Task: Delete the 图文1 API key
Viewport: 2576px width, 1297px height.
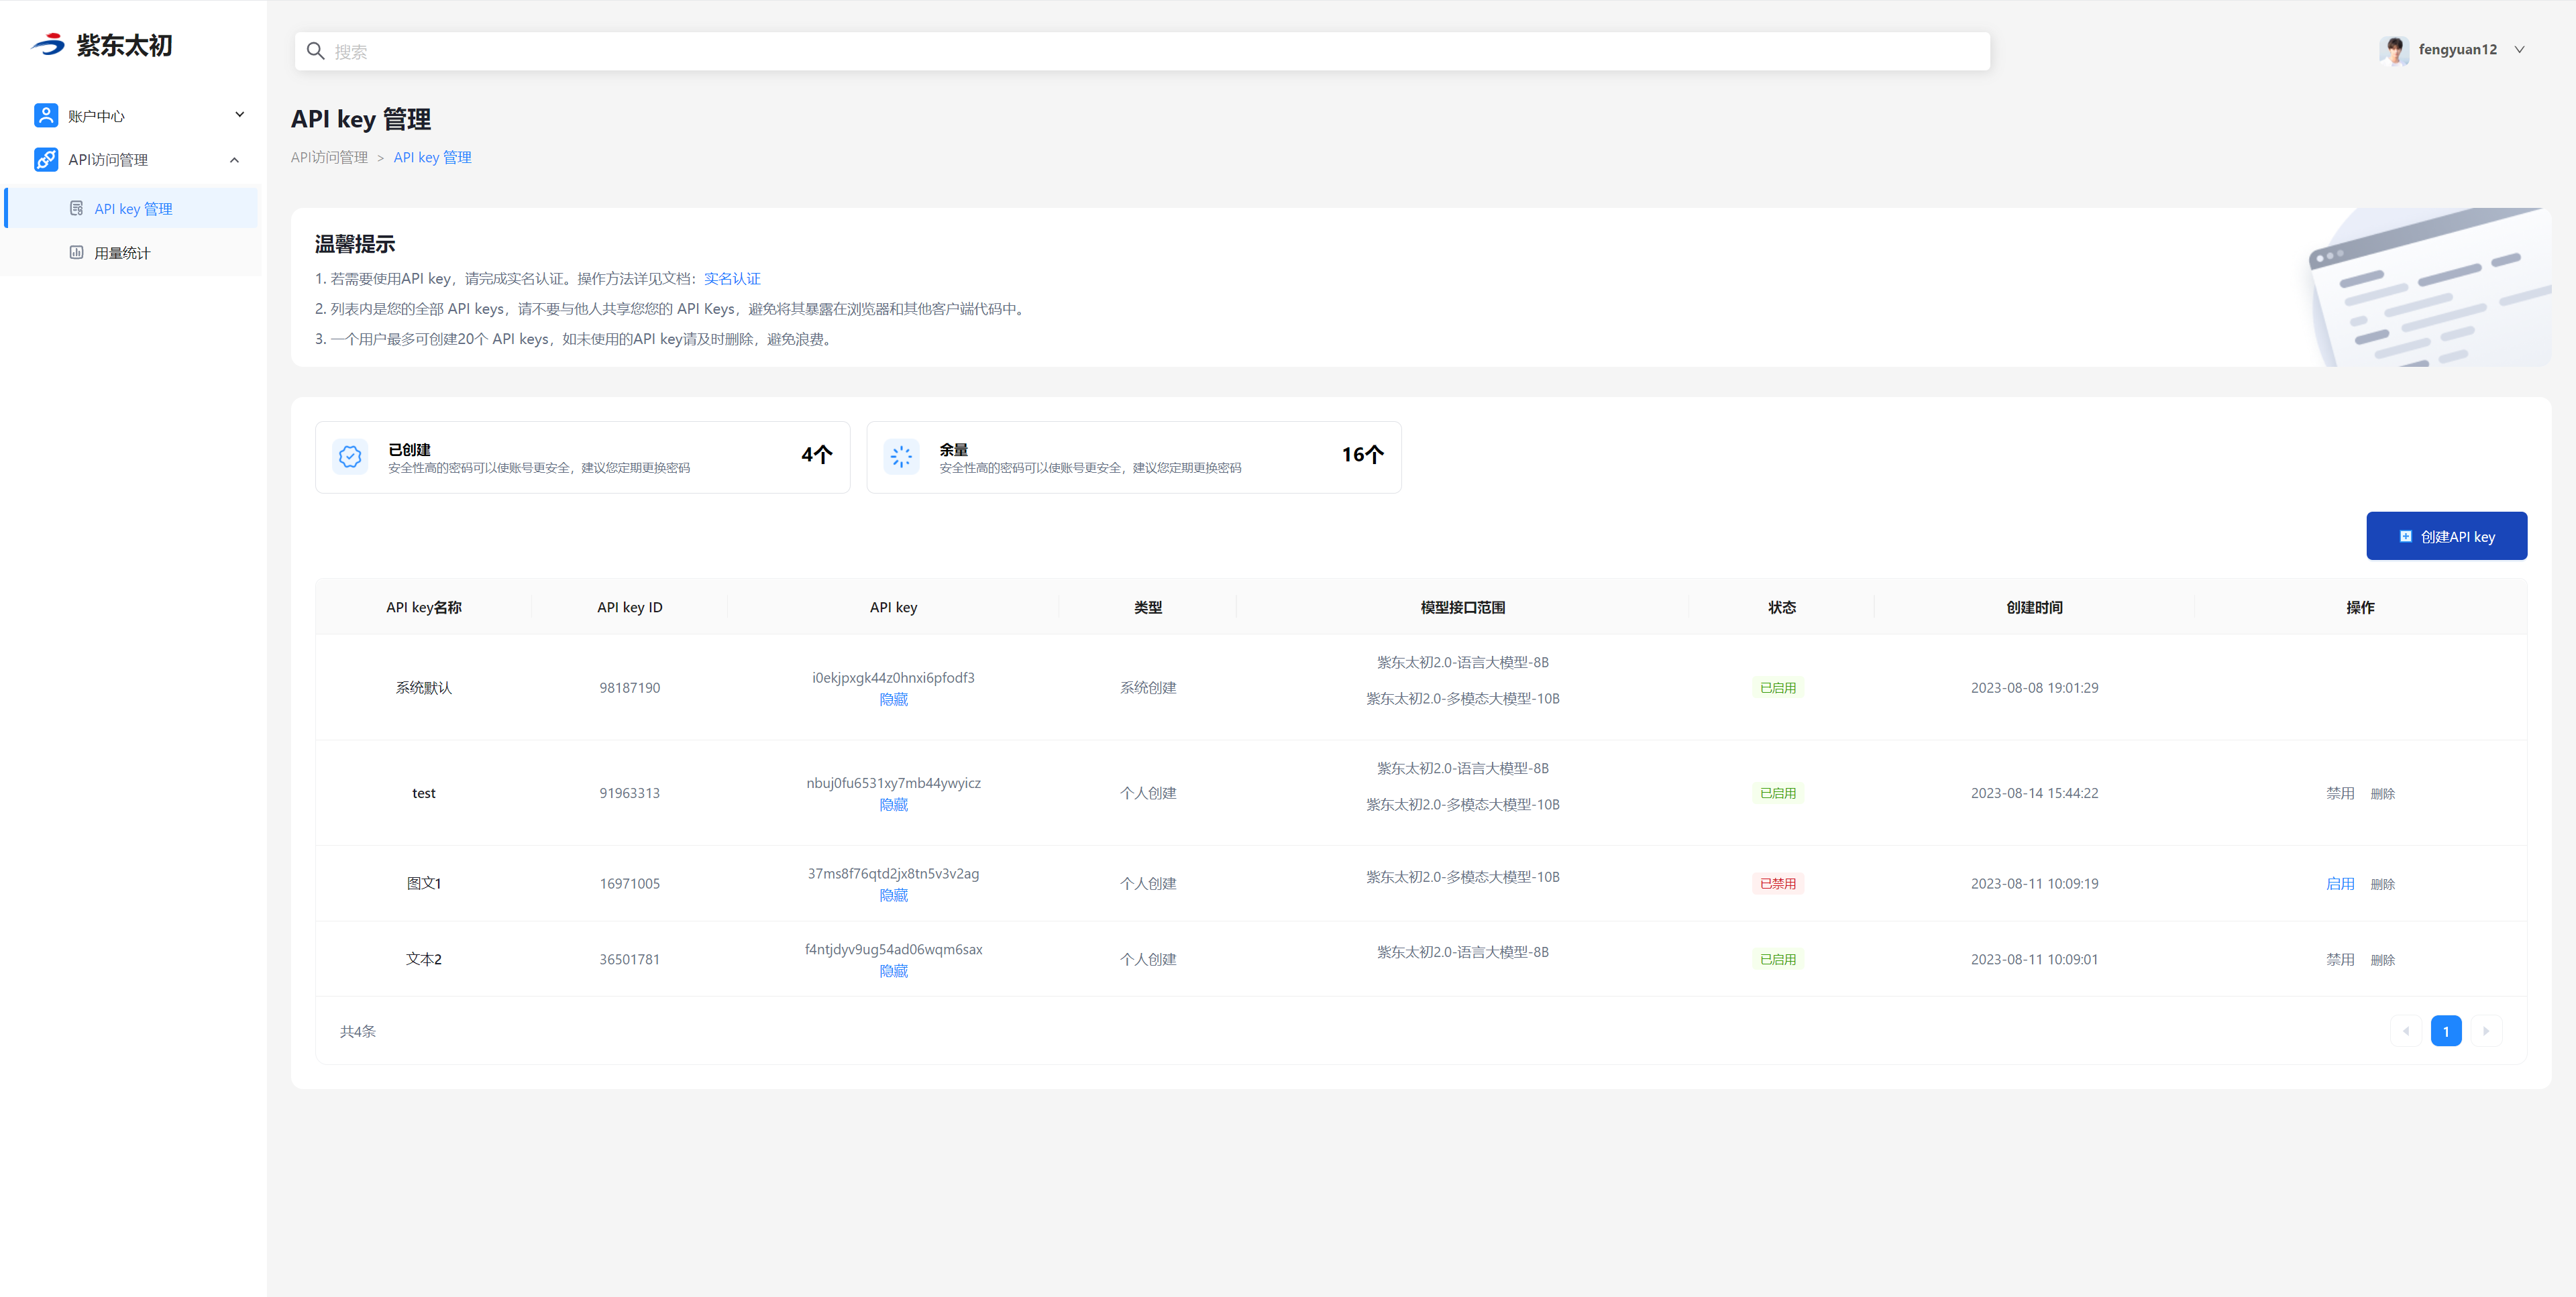Action: pyautogui.click(x=2383, y=884)
